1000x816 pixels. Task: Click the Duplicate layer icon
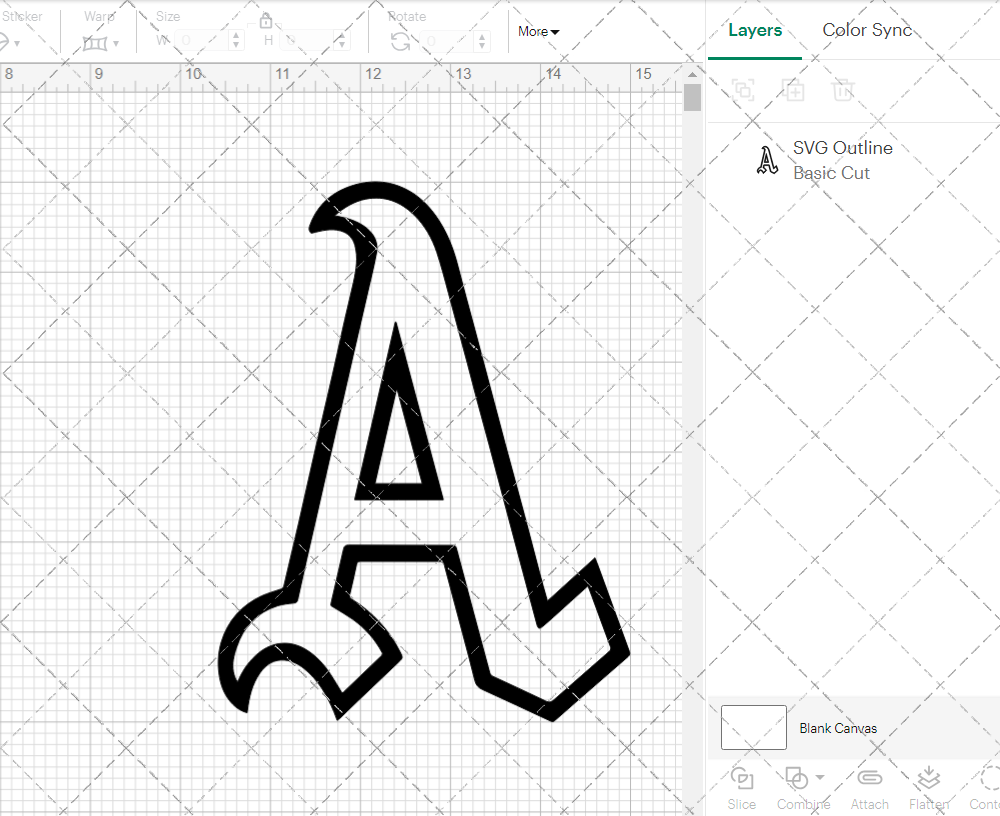[x=793, y=90]
